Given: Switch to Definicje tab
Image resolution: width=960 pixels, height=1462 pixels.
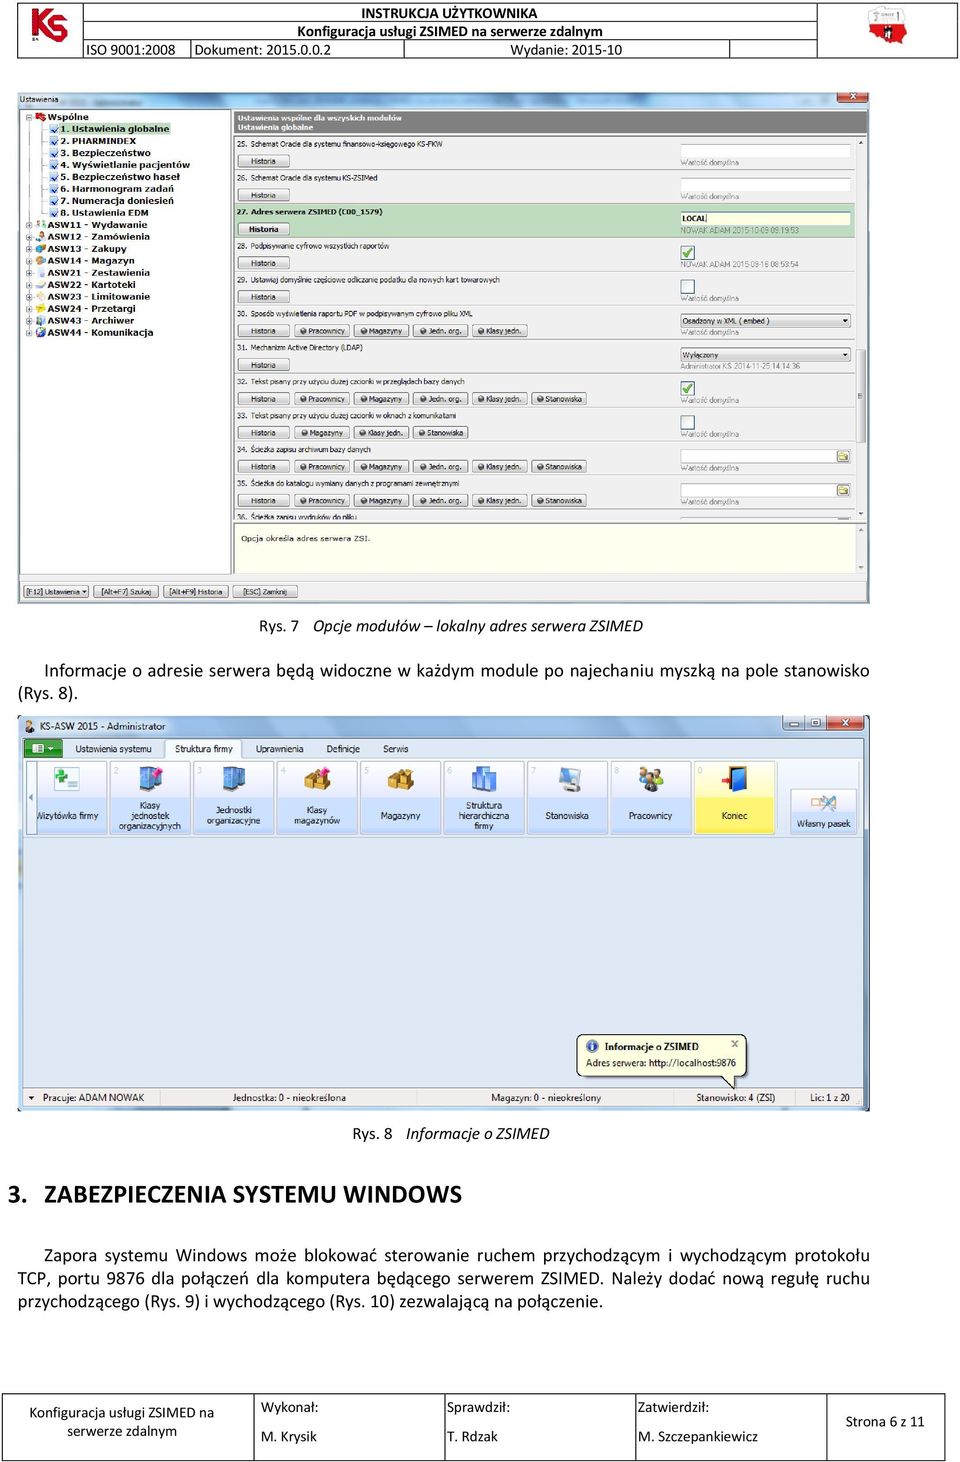Looking at the screenshot, I should 343,749.
